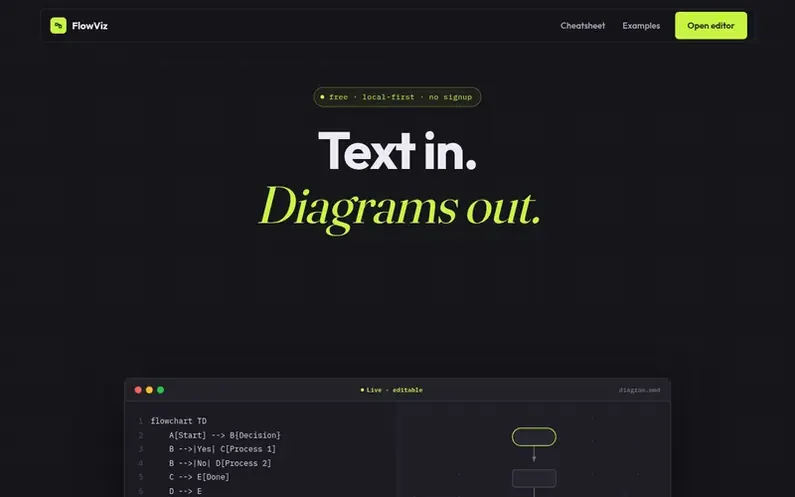Click the code line 'flowchart TD'
Image resolution: width=795 pixels, height=497 pixels.
178,421
